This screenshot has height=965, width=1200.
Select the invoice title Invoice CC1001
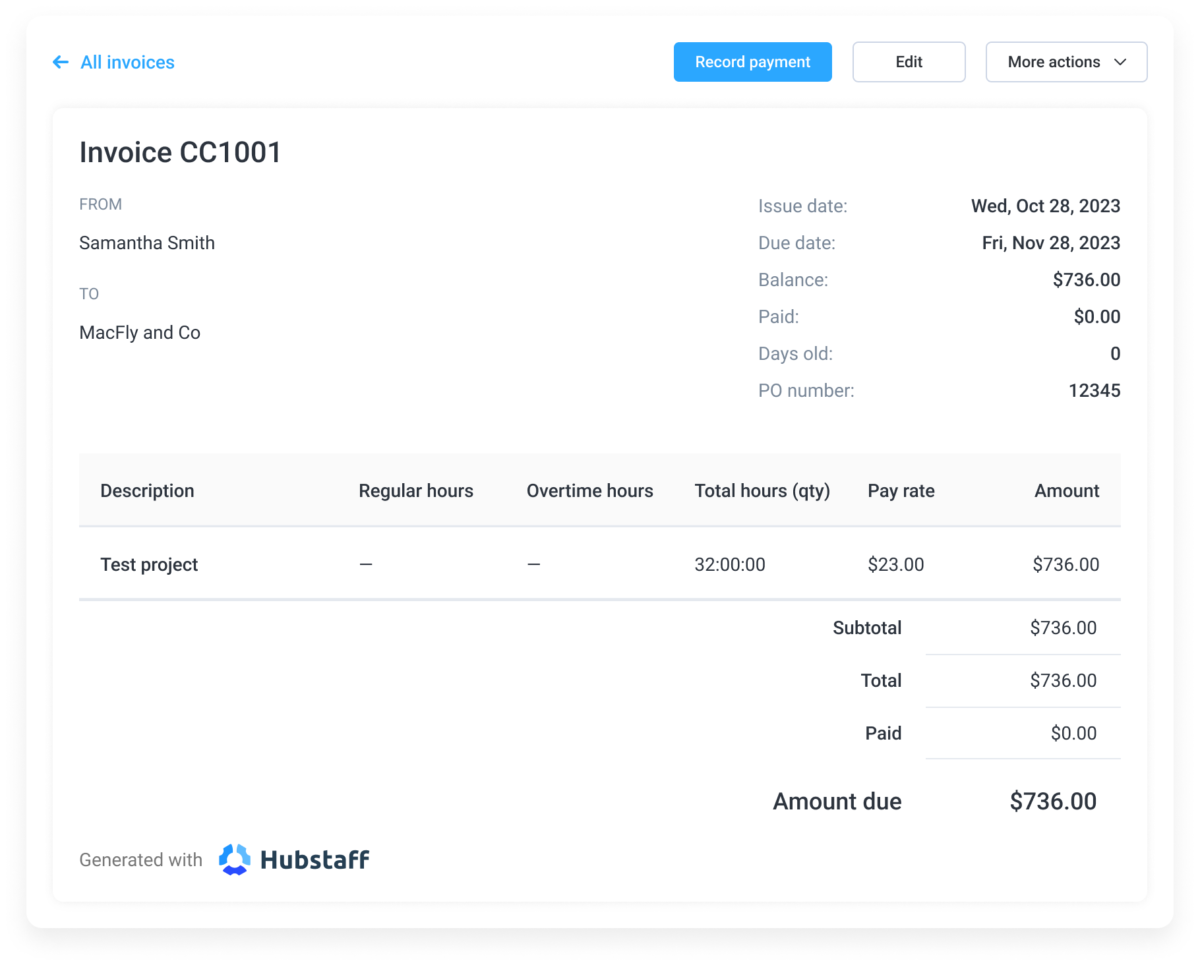pyautogui.click(x=180, y=152)
